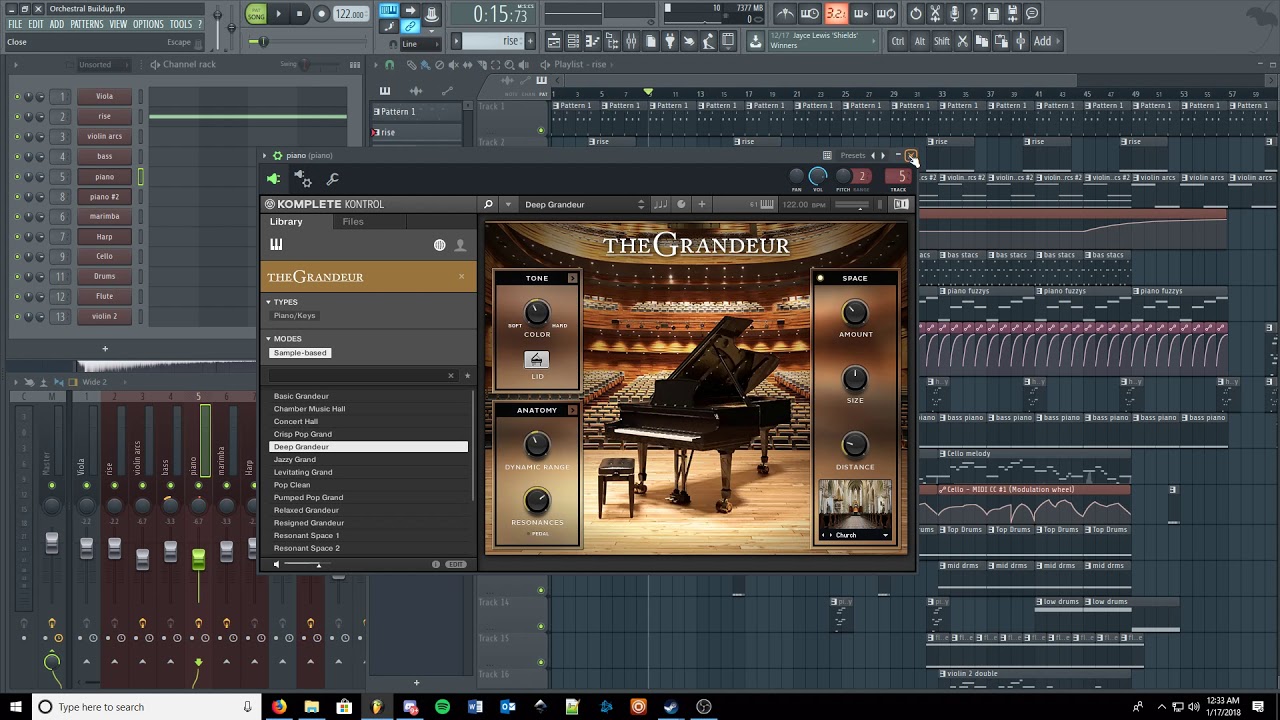The image size is (1280, 720).
Task: Click the tempo field showing 122.000
Action: [350, 14]
